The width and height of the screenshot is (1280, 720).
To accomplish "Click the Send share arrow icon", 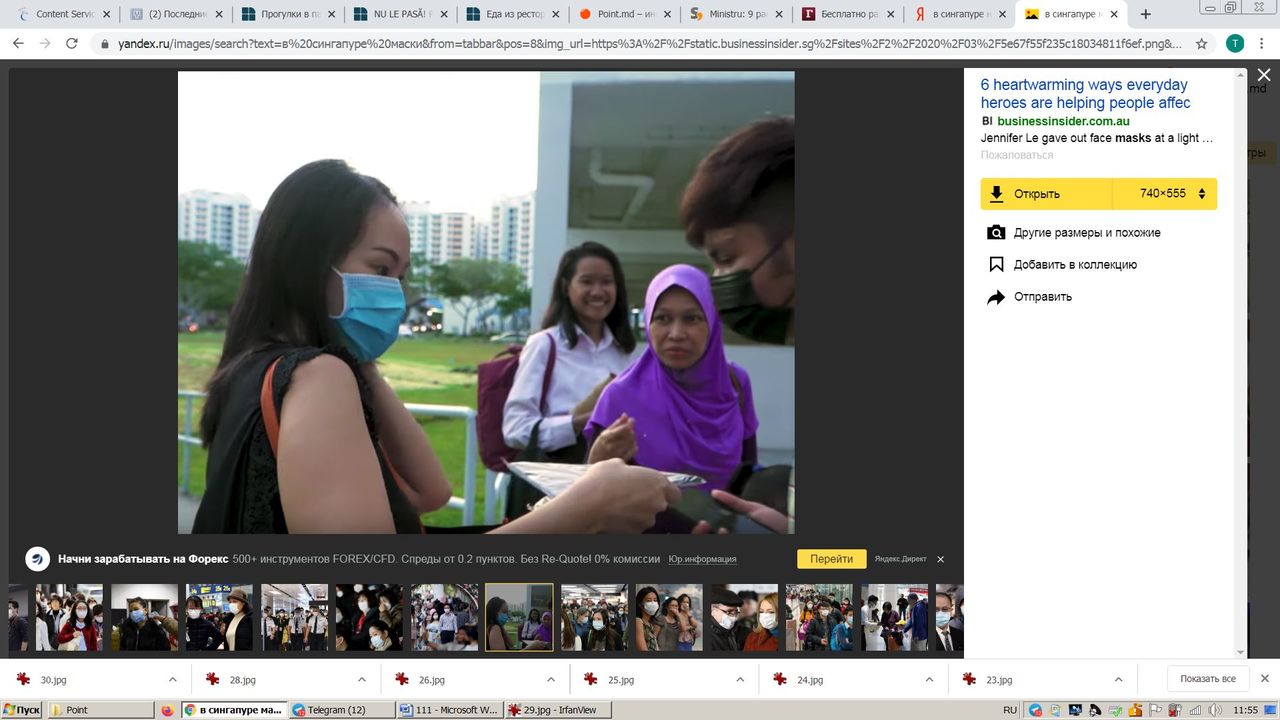I will 996,297.
